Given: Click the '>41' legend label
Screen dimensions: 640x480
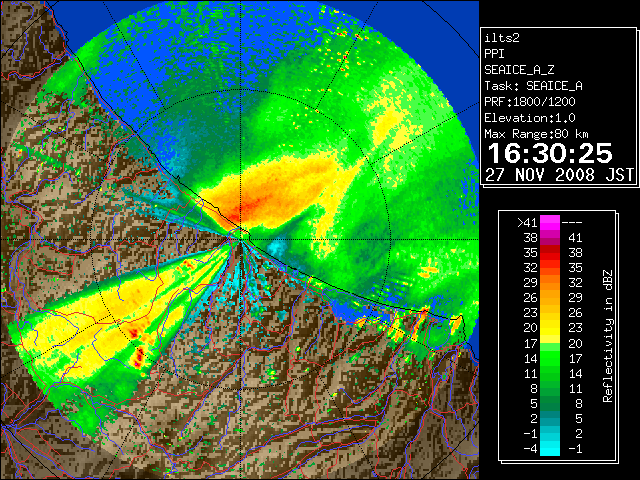Looking at the screenshot, I should 527,222.
